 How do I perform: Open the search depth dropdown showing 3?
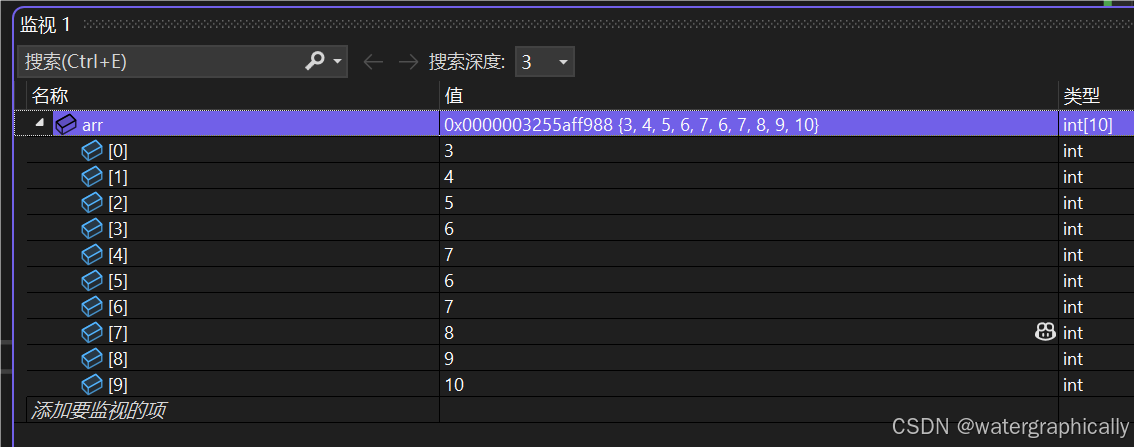(545, 62)
